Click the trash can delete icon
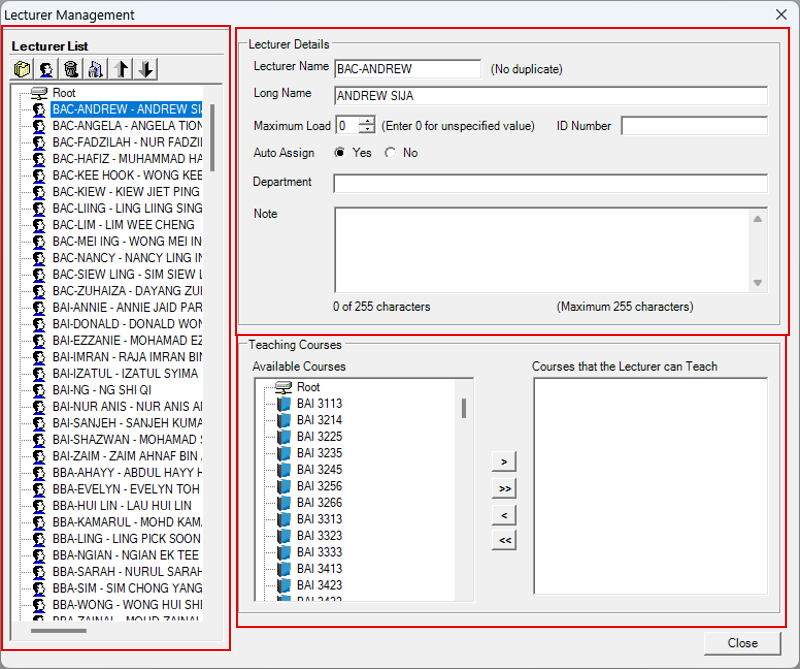800x669 pixels. pyautogui.click(x=71, y=69)
